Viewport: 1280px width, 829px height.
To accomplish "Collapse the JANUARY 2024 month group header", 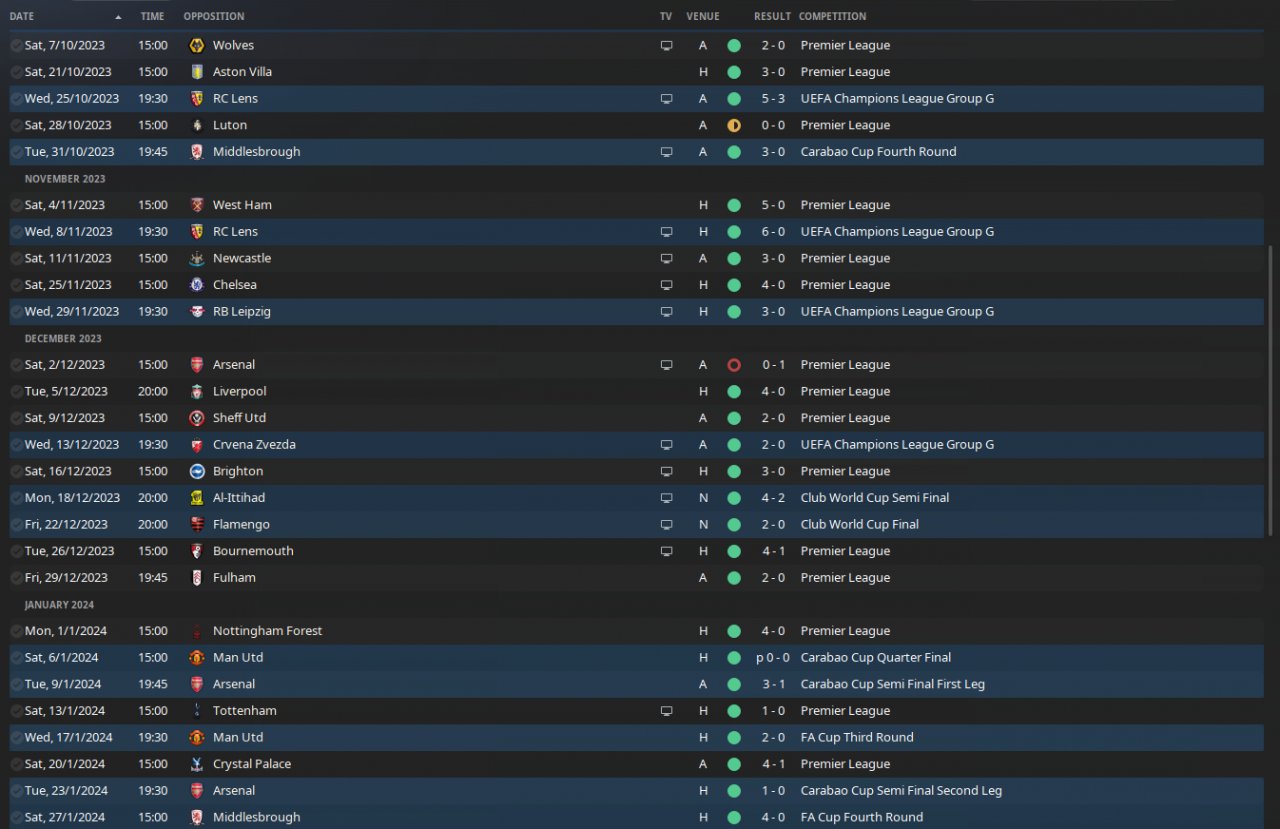I will pos(59,605).
